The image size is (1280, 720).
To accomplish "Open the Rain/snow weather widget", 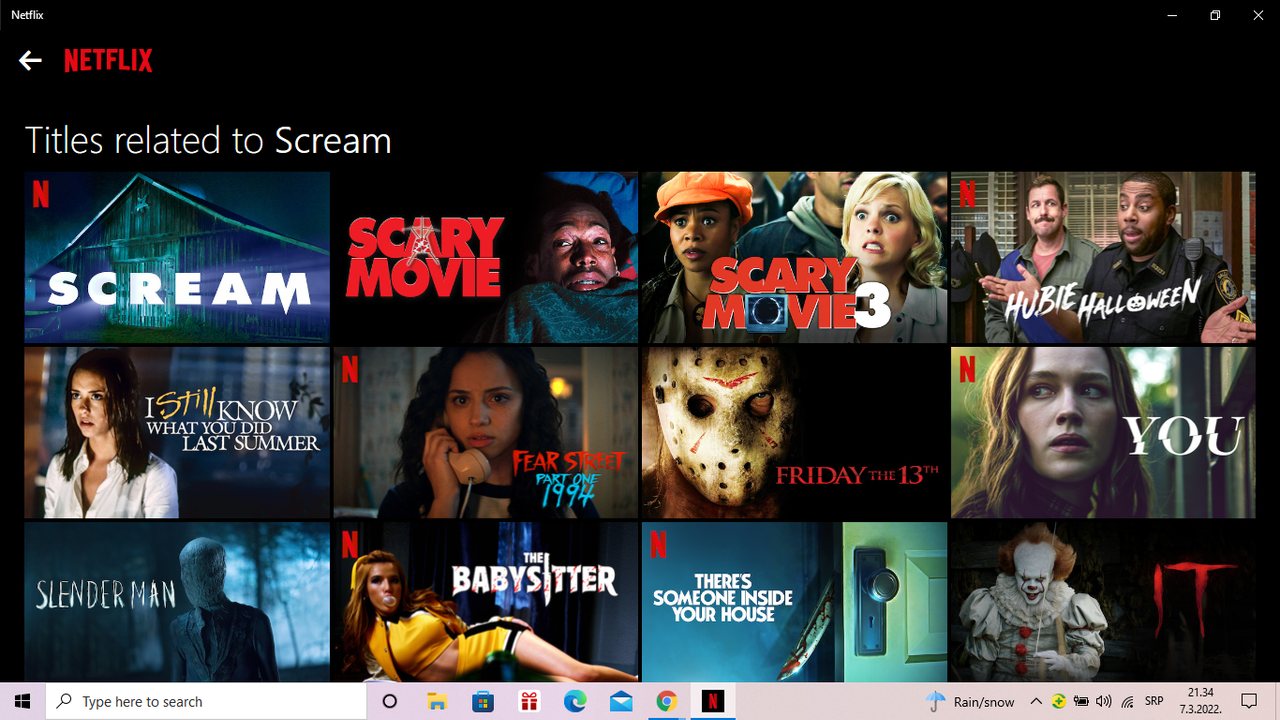I will click(970, 702).
